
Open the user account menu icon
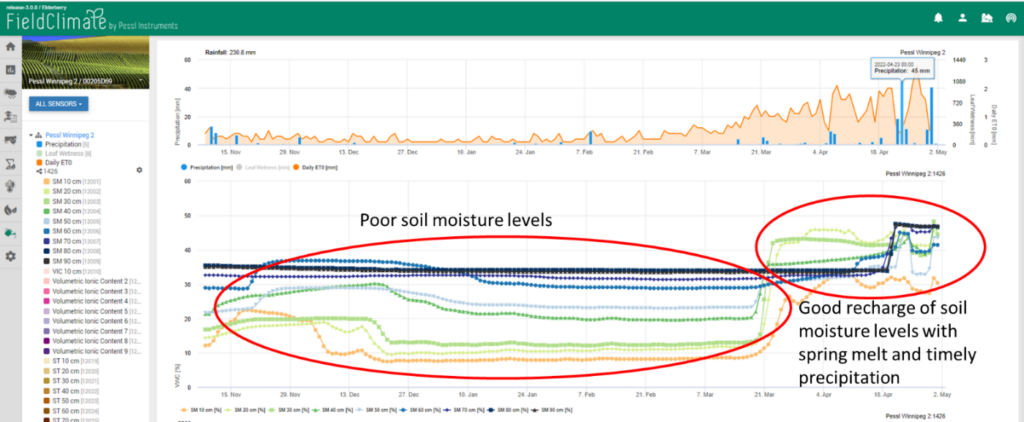(962, 18)
